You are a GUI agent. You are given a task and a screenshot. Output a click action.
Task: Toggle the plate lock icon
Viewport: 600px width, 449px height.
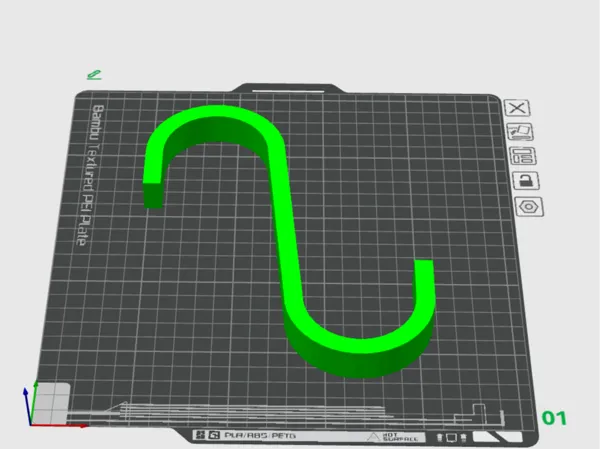point(526,181)
